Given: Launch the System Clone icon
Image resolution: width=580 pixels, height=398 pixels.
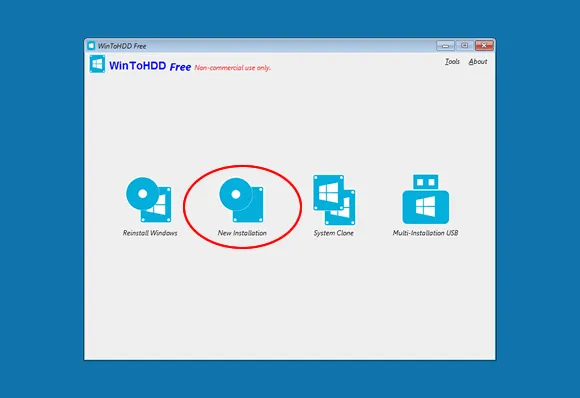Looking at the screenshot, I should click(x=334, y=200).
